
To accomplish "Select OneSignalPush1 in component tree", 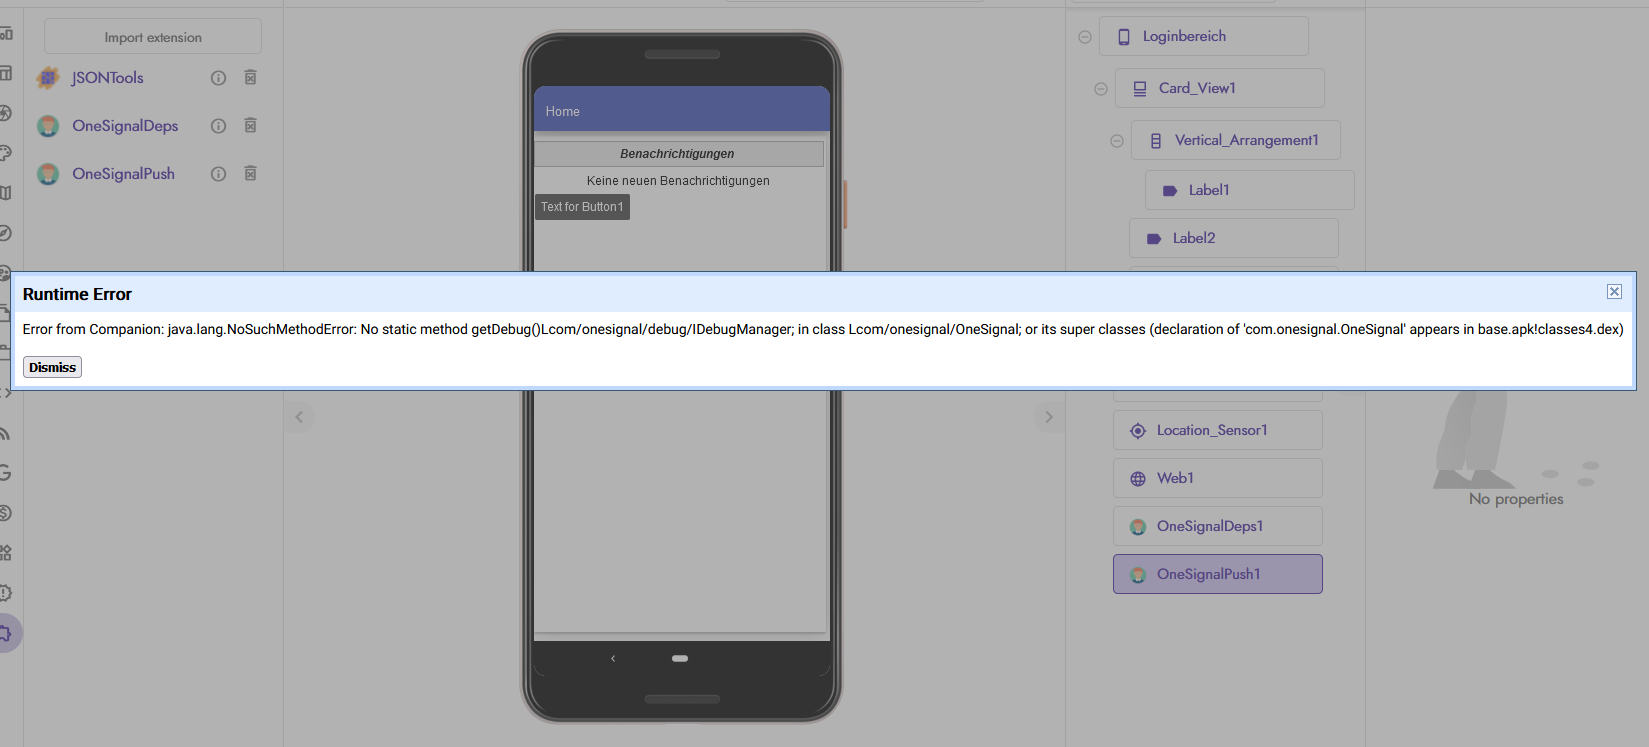I will 1218,574.
